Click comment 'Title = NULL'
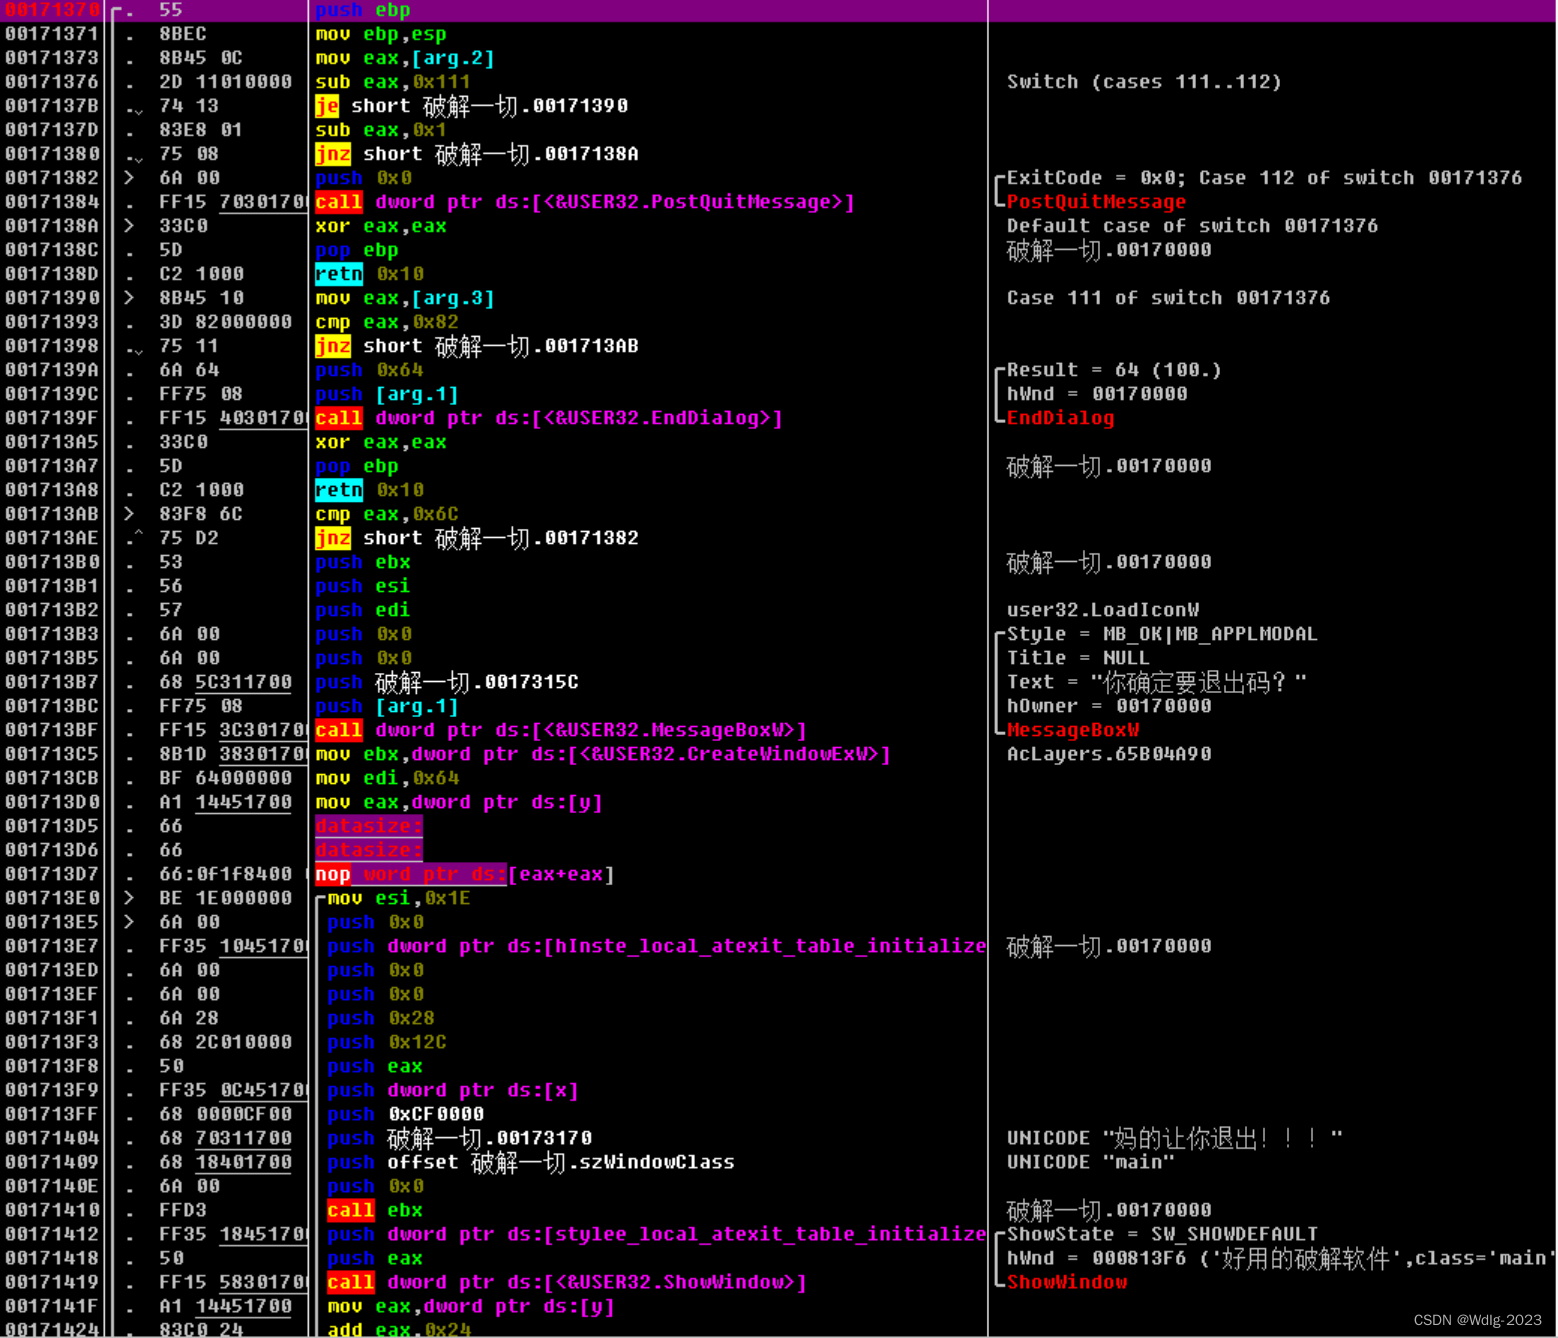The height and width of the screenshot is (1338, 1558). [1078, 658]
